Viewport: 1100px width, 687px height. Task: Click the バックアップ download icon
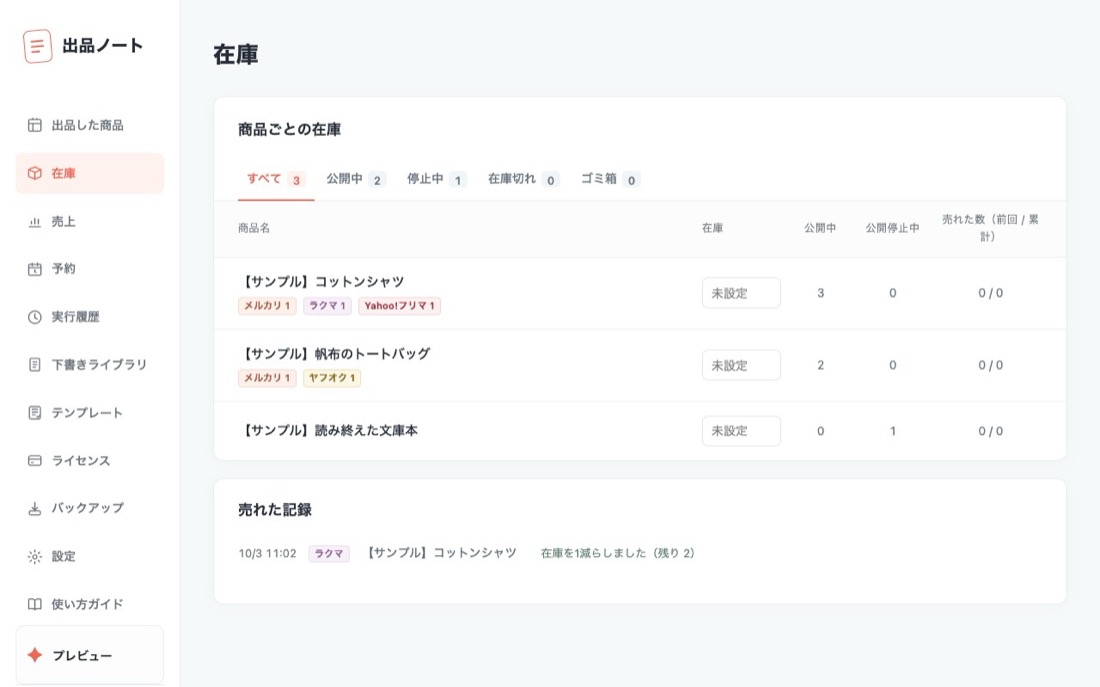pyautogui.click(x=34, y=509)
